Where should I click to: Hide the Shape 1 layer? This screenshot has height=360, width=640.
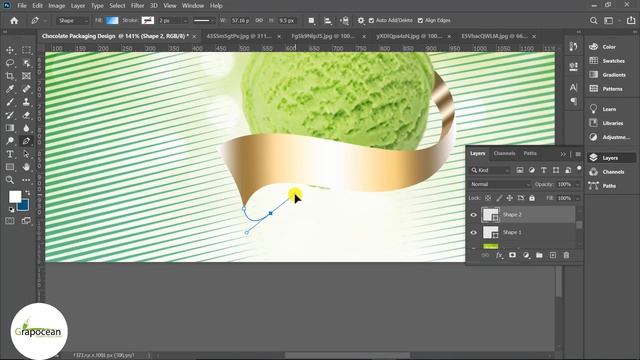click(473, 233)
